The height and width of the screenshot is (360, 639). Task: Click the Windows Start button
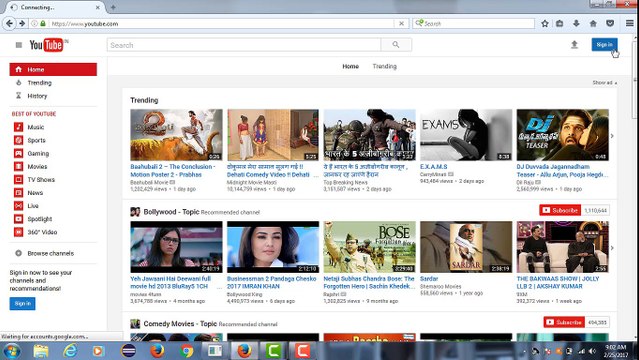pyautogui.click(x=11, y=351)
